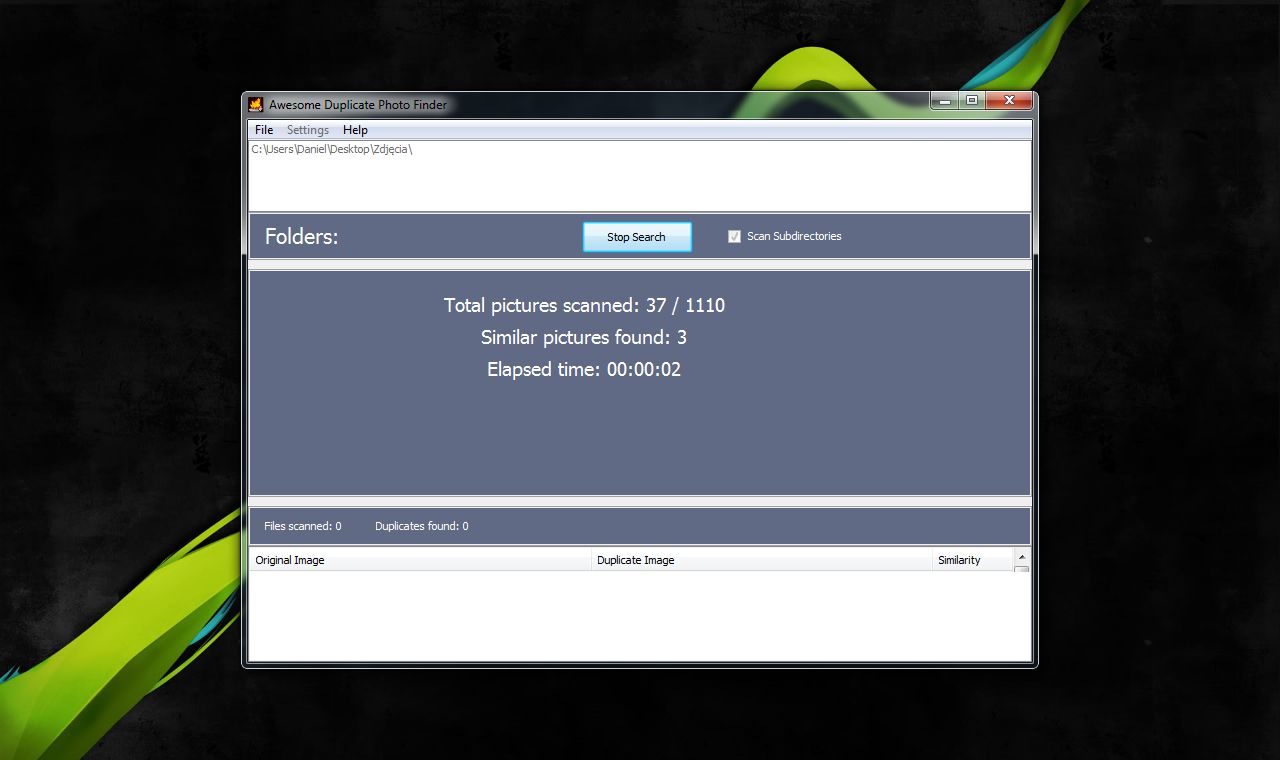Viewport: 1280px width, 760px height.
Task: Click the Duplicates found: 0 status
Action: click(x=422, y=526)
